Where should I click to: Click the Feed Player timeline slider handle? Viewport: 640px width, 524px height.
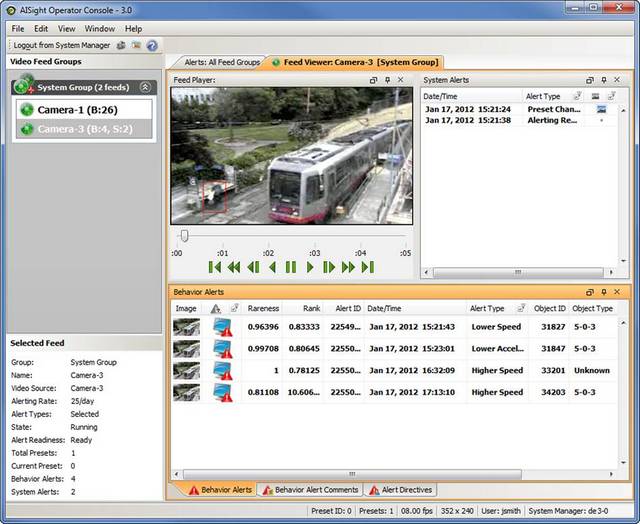184,236
